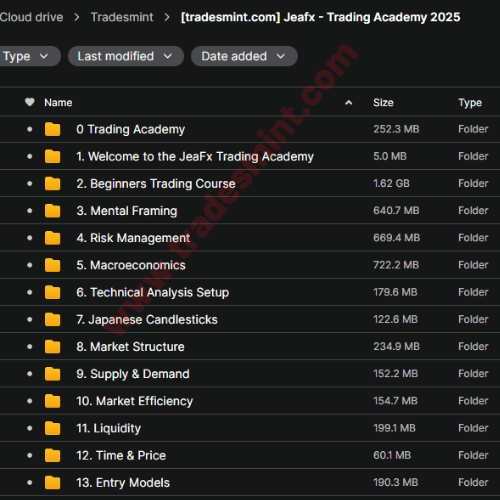Toggle favourite dot on Entry Models row

[x=30, y=483]
